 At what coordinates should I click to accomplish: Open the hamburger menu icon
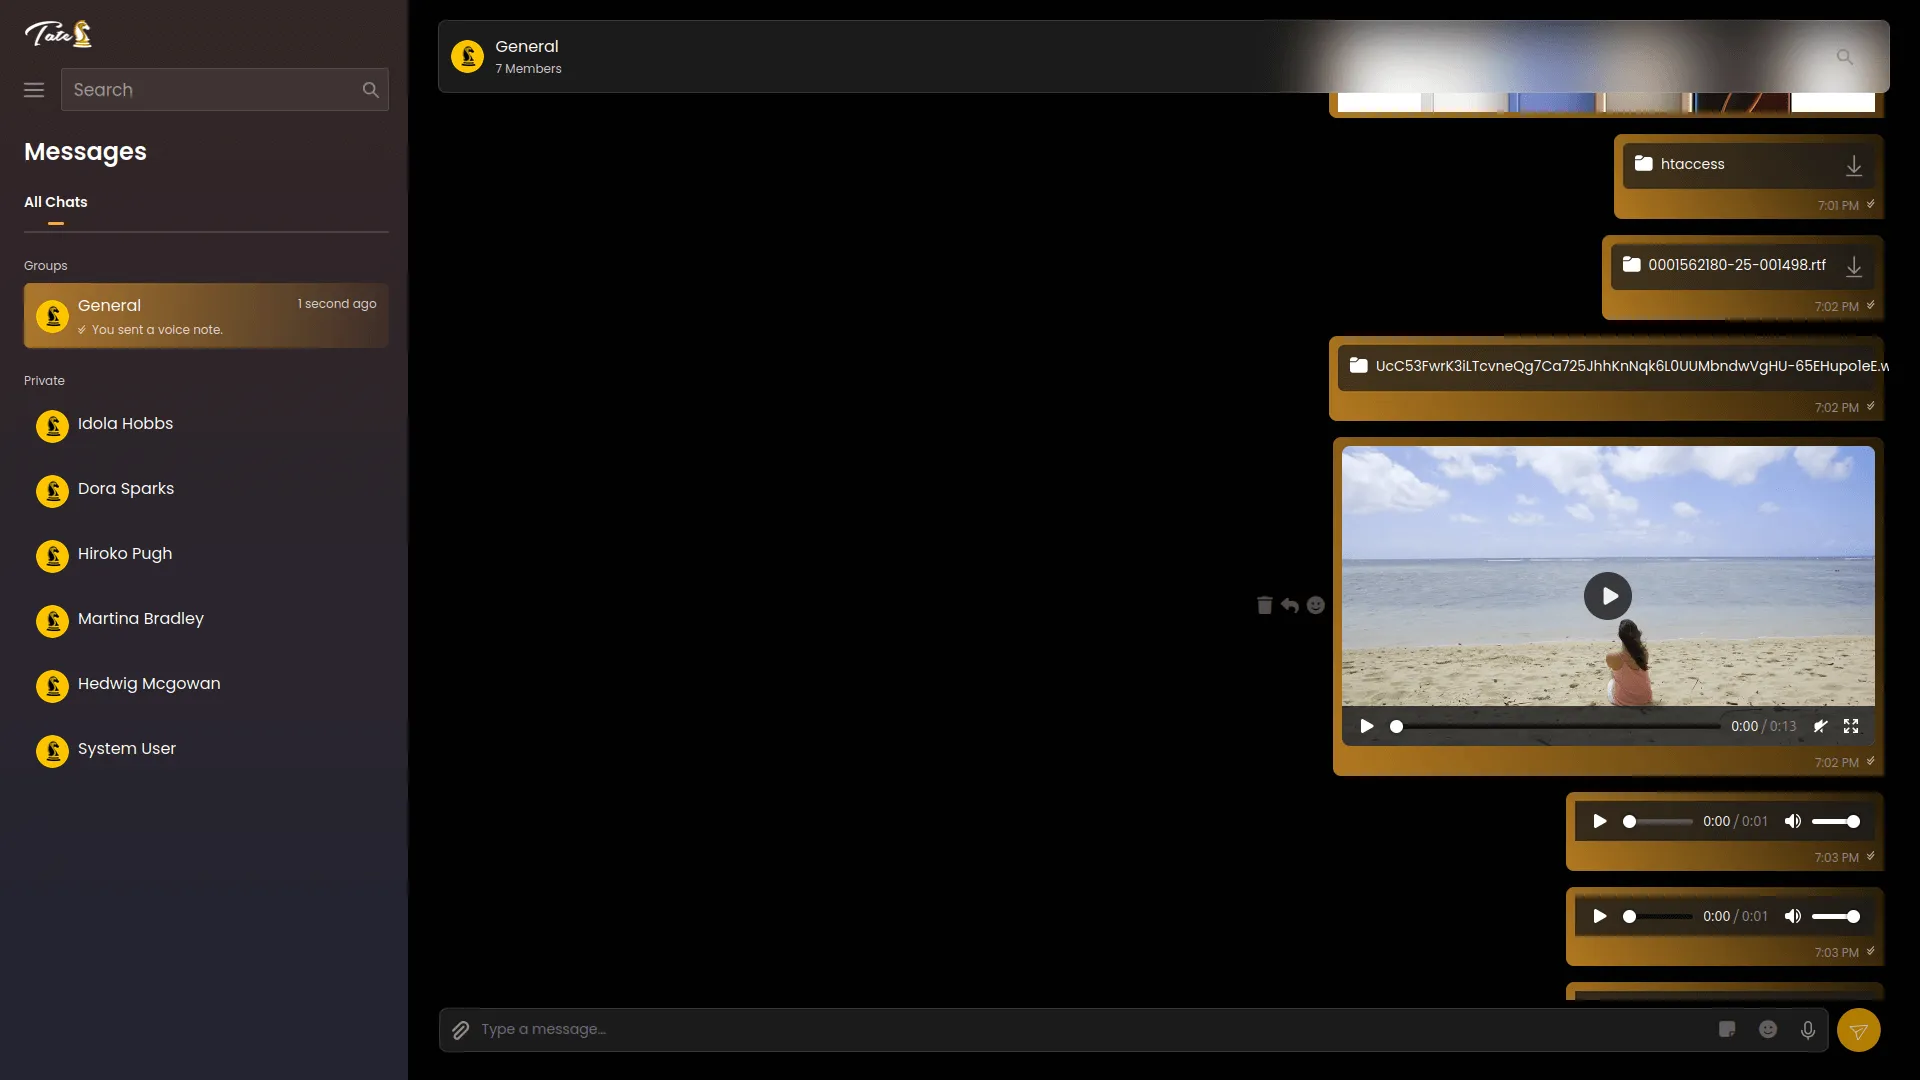34,90
